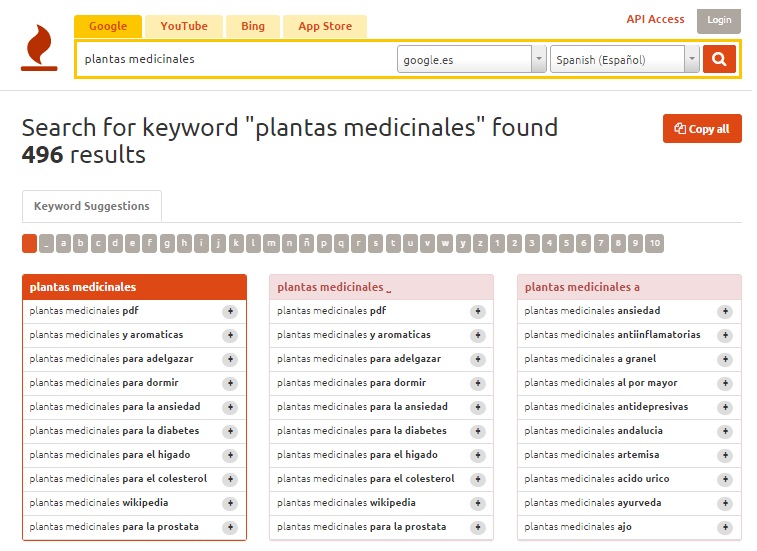
Task: Add 'para el higado' keyword in first column
Action: tap(231, 456)
